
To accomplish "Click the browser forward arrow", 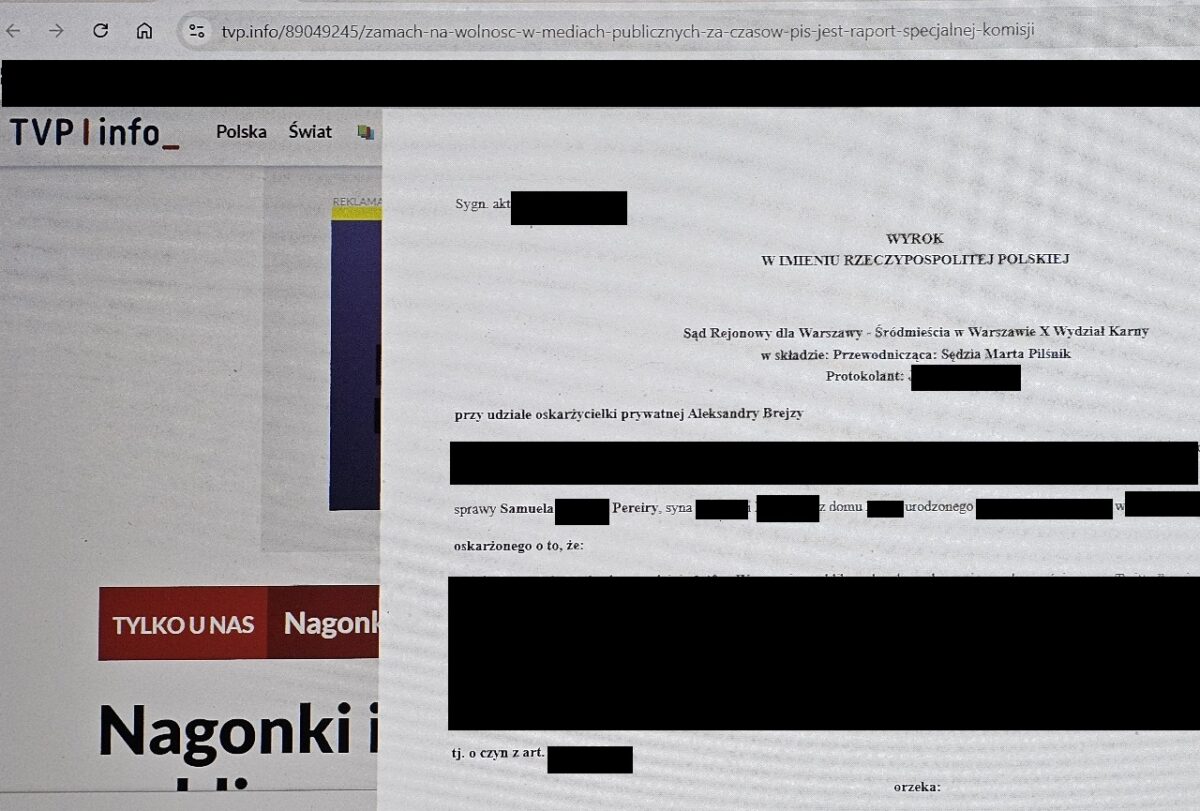I will point(57,30).
